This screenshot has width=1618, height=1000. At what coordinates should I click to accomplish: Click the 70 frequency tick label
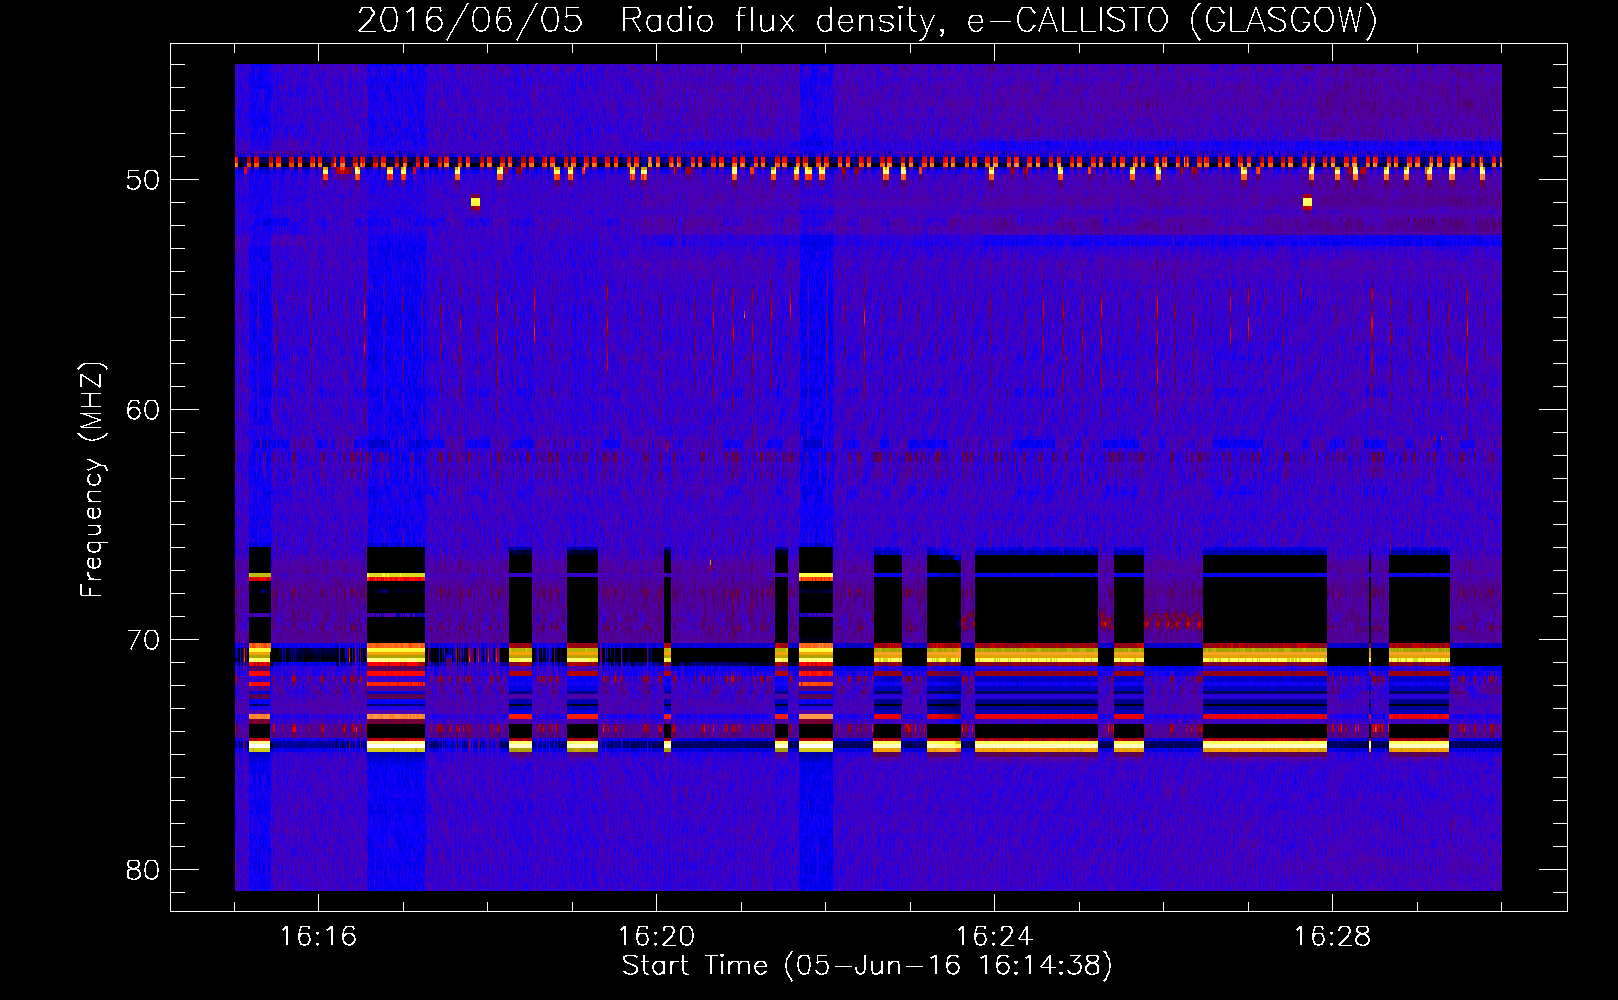[143, 640]
